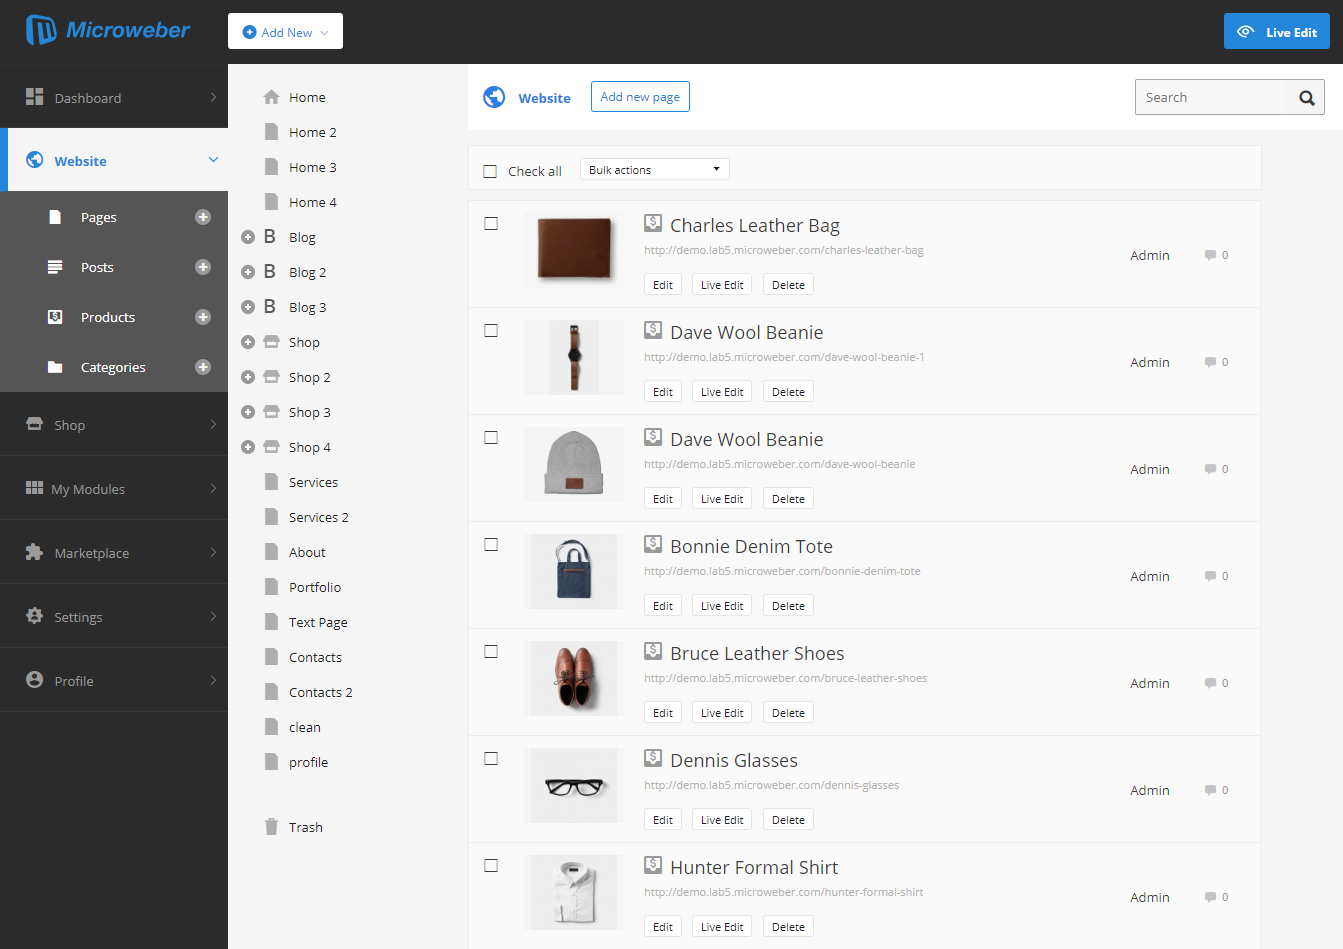Click Live Edit for Bruce Leather Shoes
This screenshot has height=949, width=1343.
[x=722, y=713]
